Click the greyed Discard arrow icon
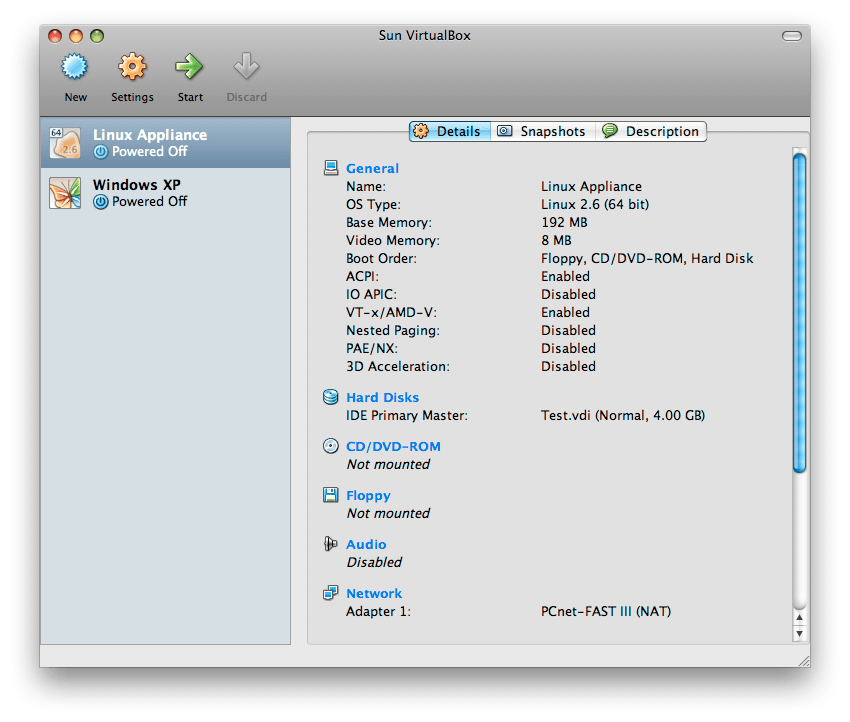 246,66
